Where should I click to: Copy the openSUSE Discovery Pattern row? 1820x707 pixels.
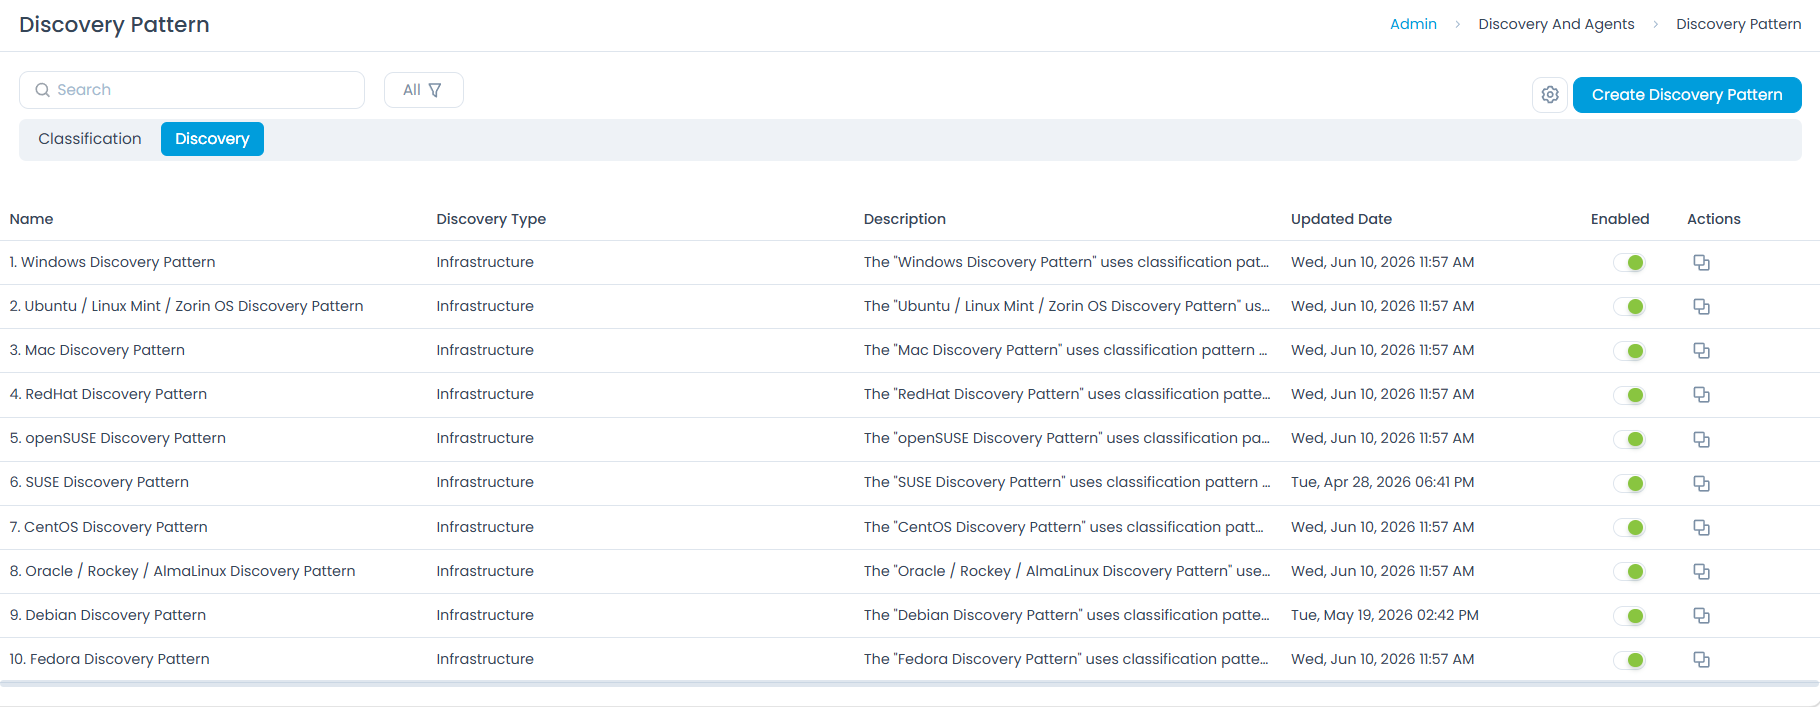(x=1701, y=439)
